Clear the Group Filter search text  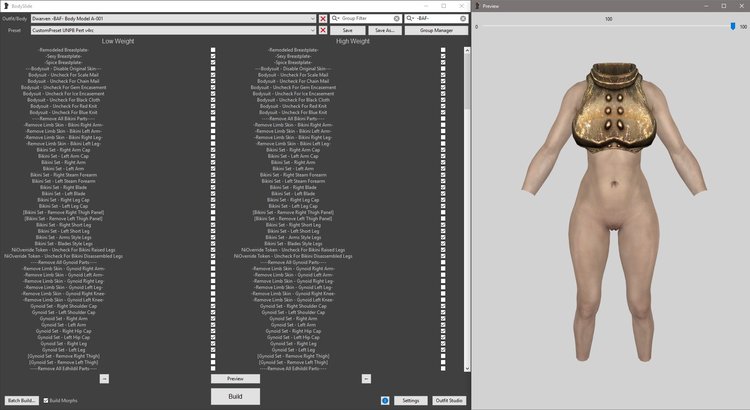[x=397, y=19]
